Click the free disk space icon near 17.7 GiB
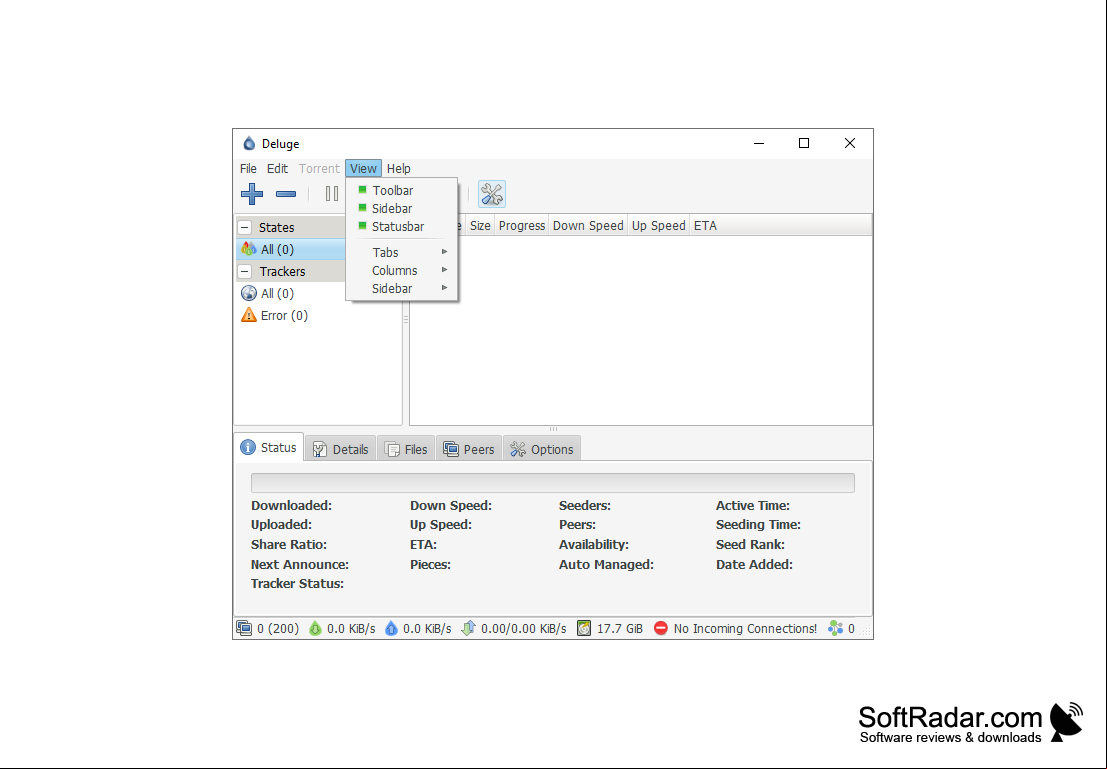 click(584, 628)
